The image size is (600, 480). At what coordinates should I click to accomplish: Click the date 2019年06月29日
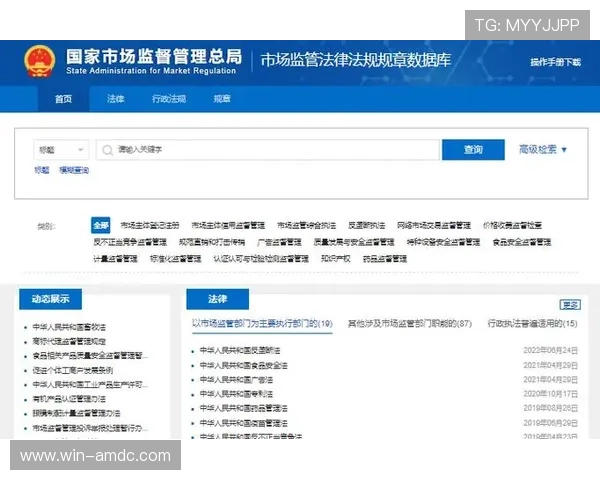coord(550,423)
